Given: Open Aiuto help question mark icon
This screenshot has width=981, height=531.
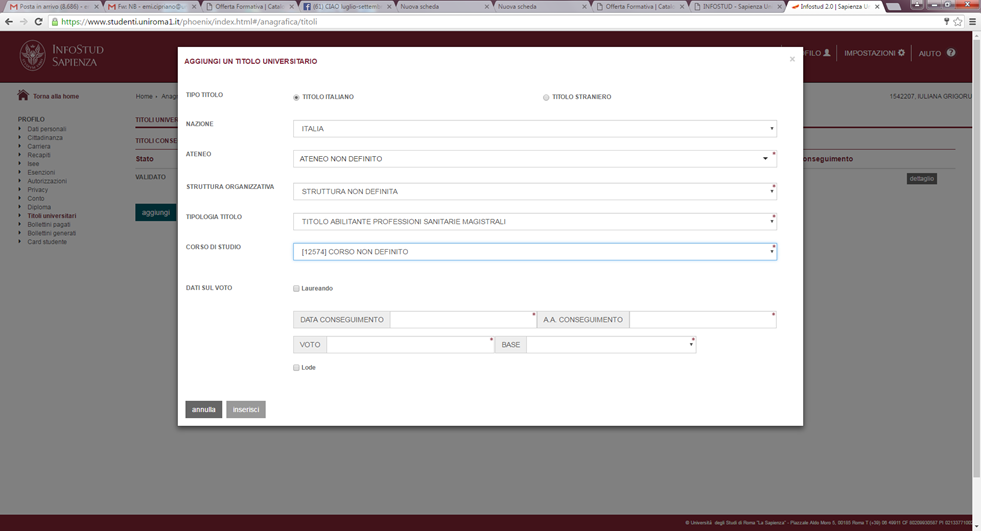Looking at the screenshot, I should (x=951, y=53).
